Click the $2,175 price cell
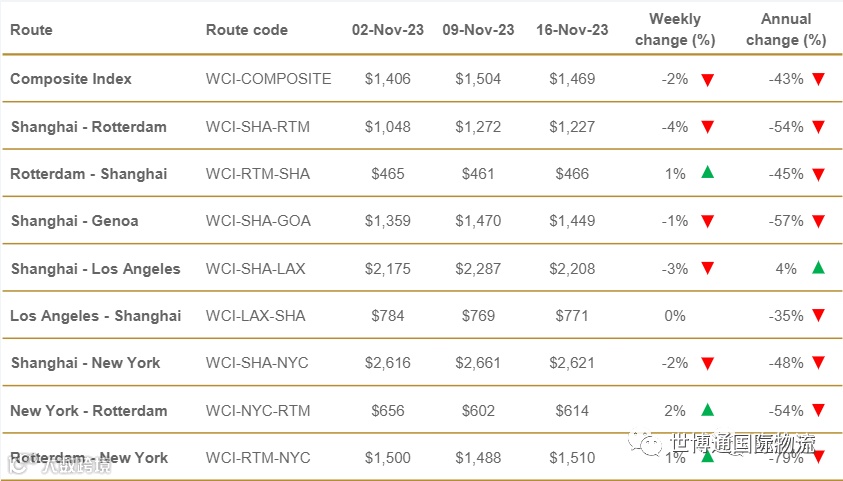 coord(387,268)
